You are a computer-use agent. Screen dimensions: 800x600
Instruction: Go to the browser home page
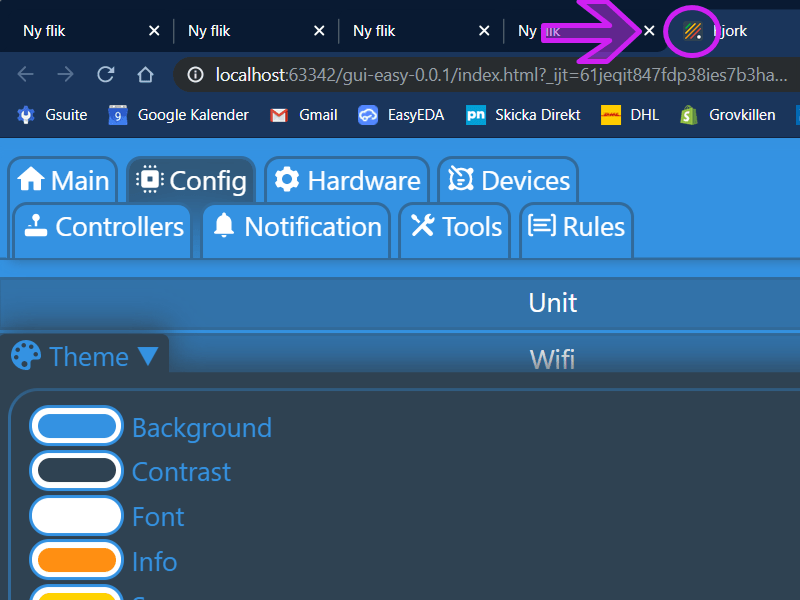[145, 74]
